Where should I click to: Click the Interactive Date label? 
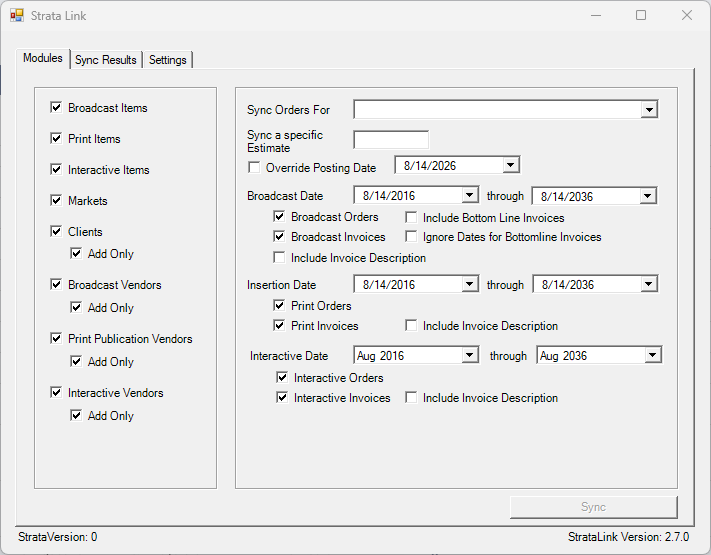pyautogui.click(x=289, y=356)
